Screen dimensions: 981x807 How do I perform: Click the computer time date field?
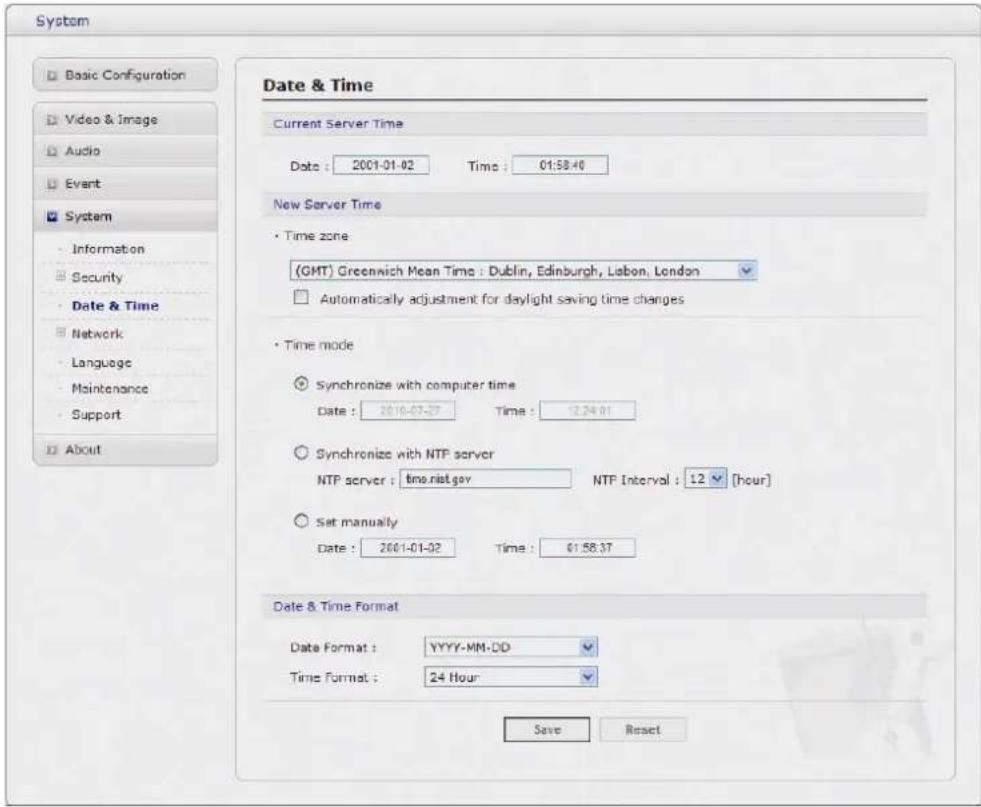pos(408,411)
